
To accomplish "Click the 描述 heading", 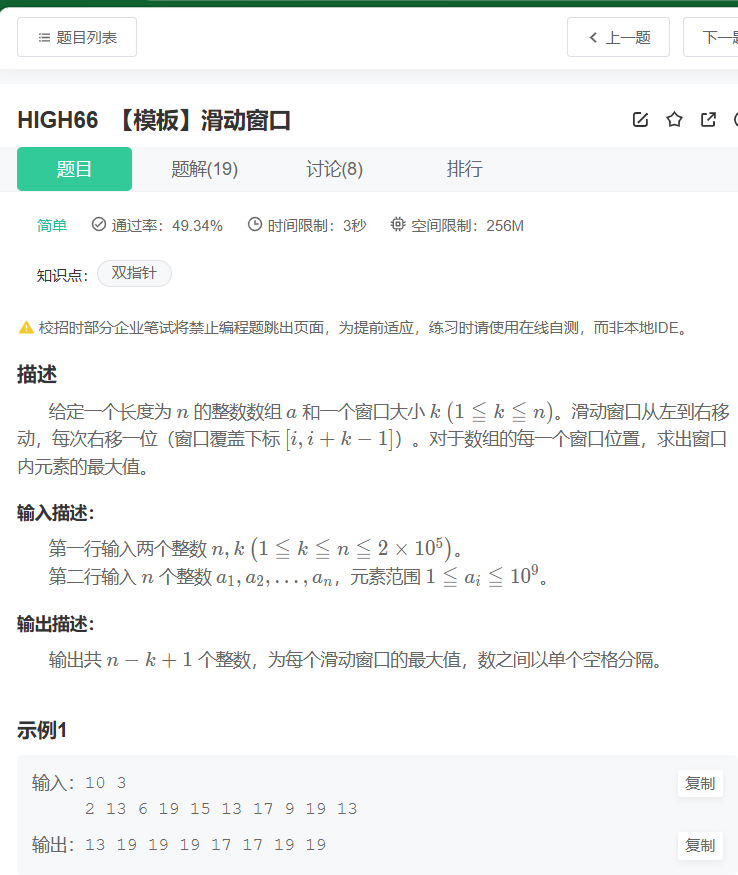I will [x=37, y=374].
